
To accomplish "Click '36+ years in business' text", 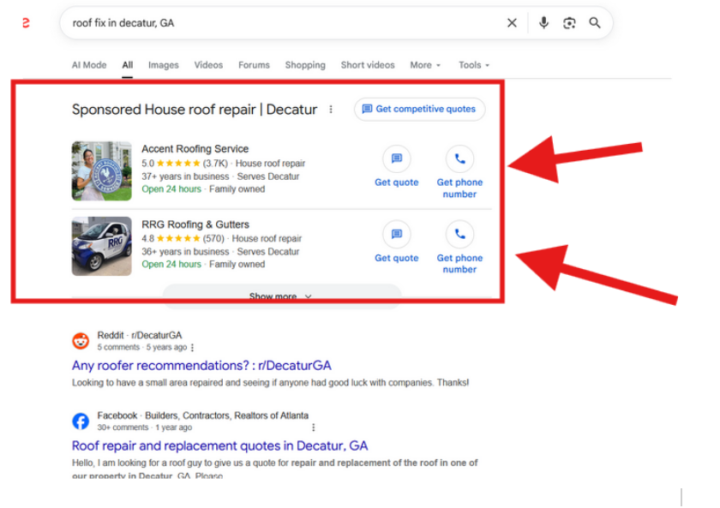I will (x=185, y=252).
